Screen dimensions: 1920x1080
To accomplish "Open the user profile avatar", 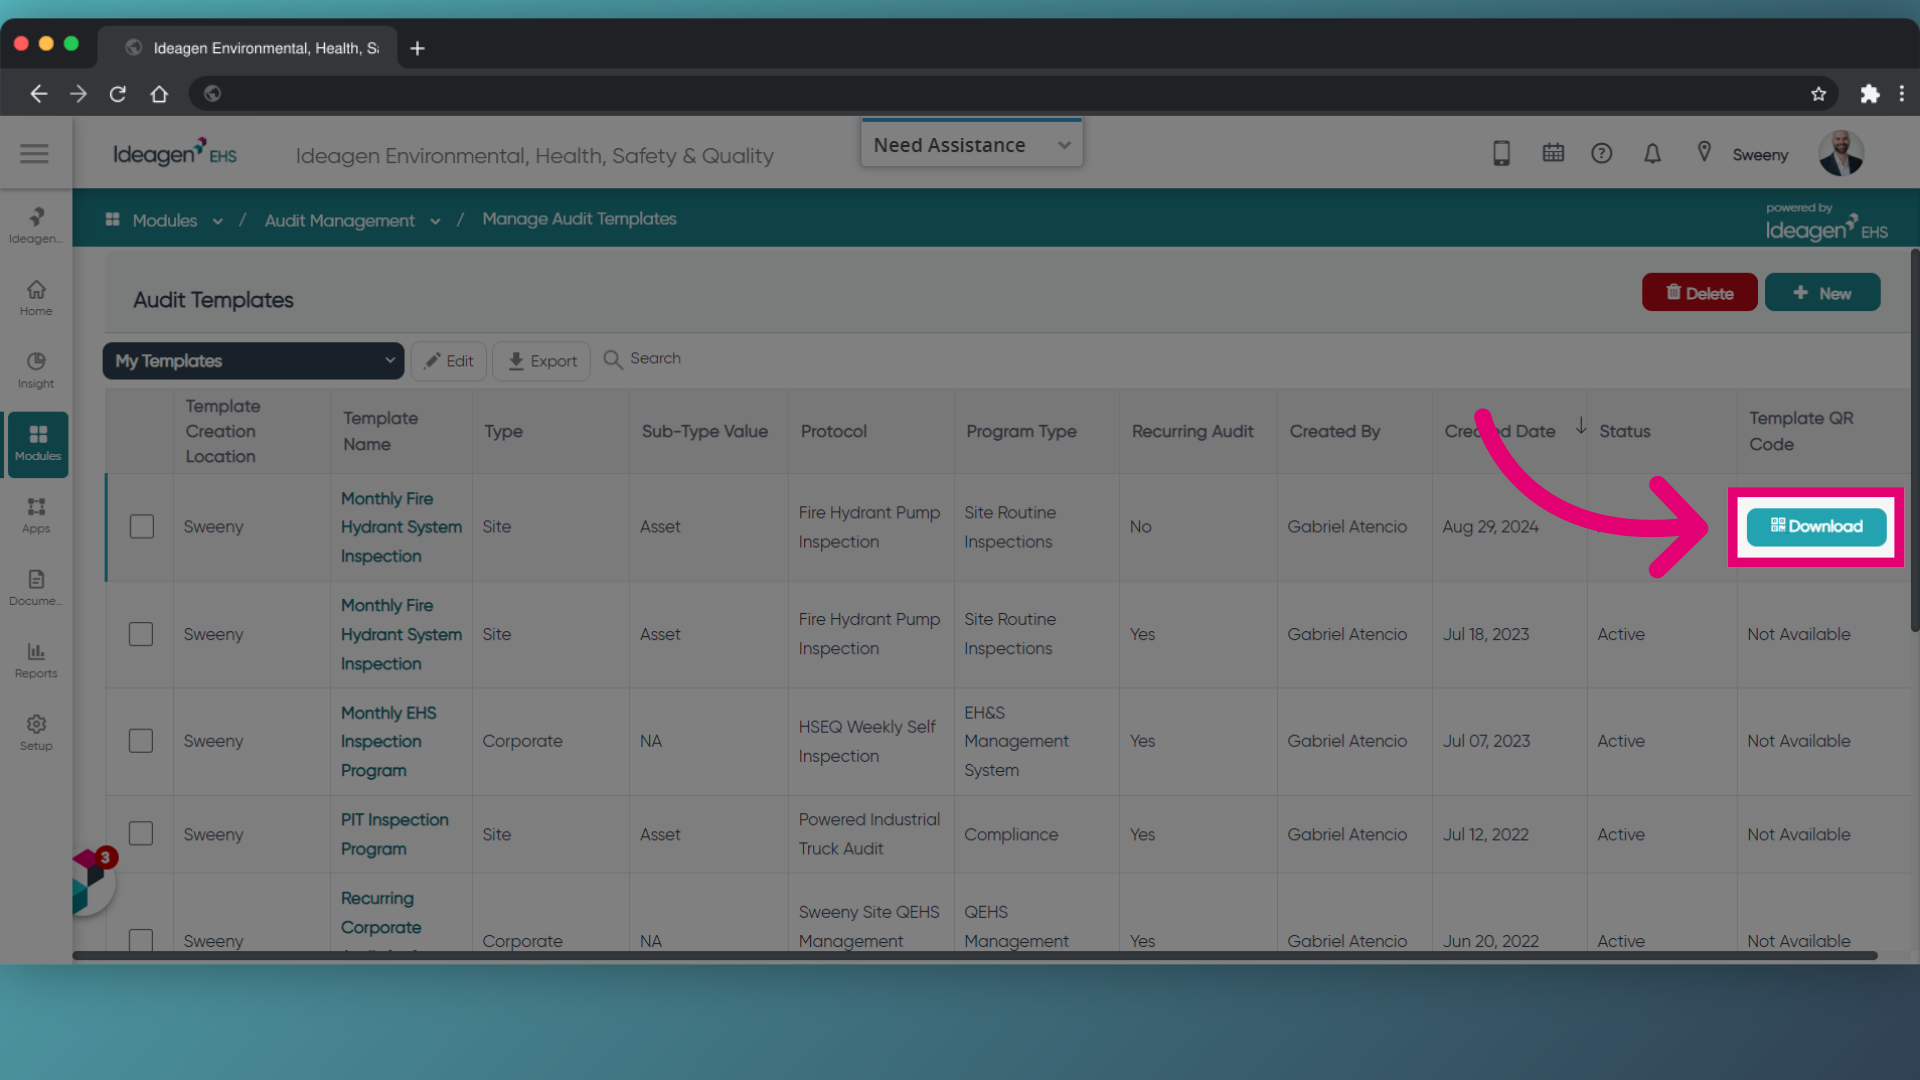I will point(1841,153).
